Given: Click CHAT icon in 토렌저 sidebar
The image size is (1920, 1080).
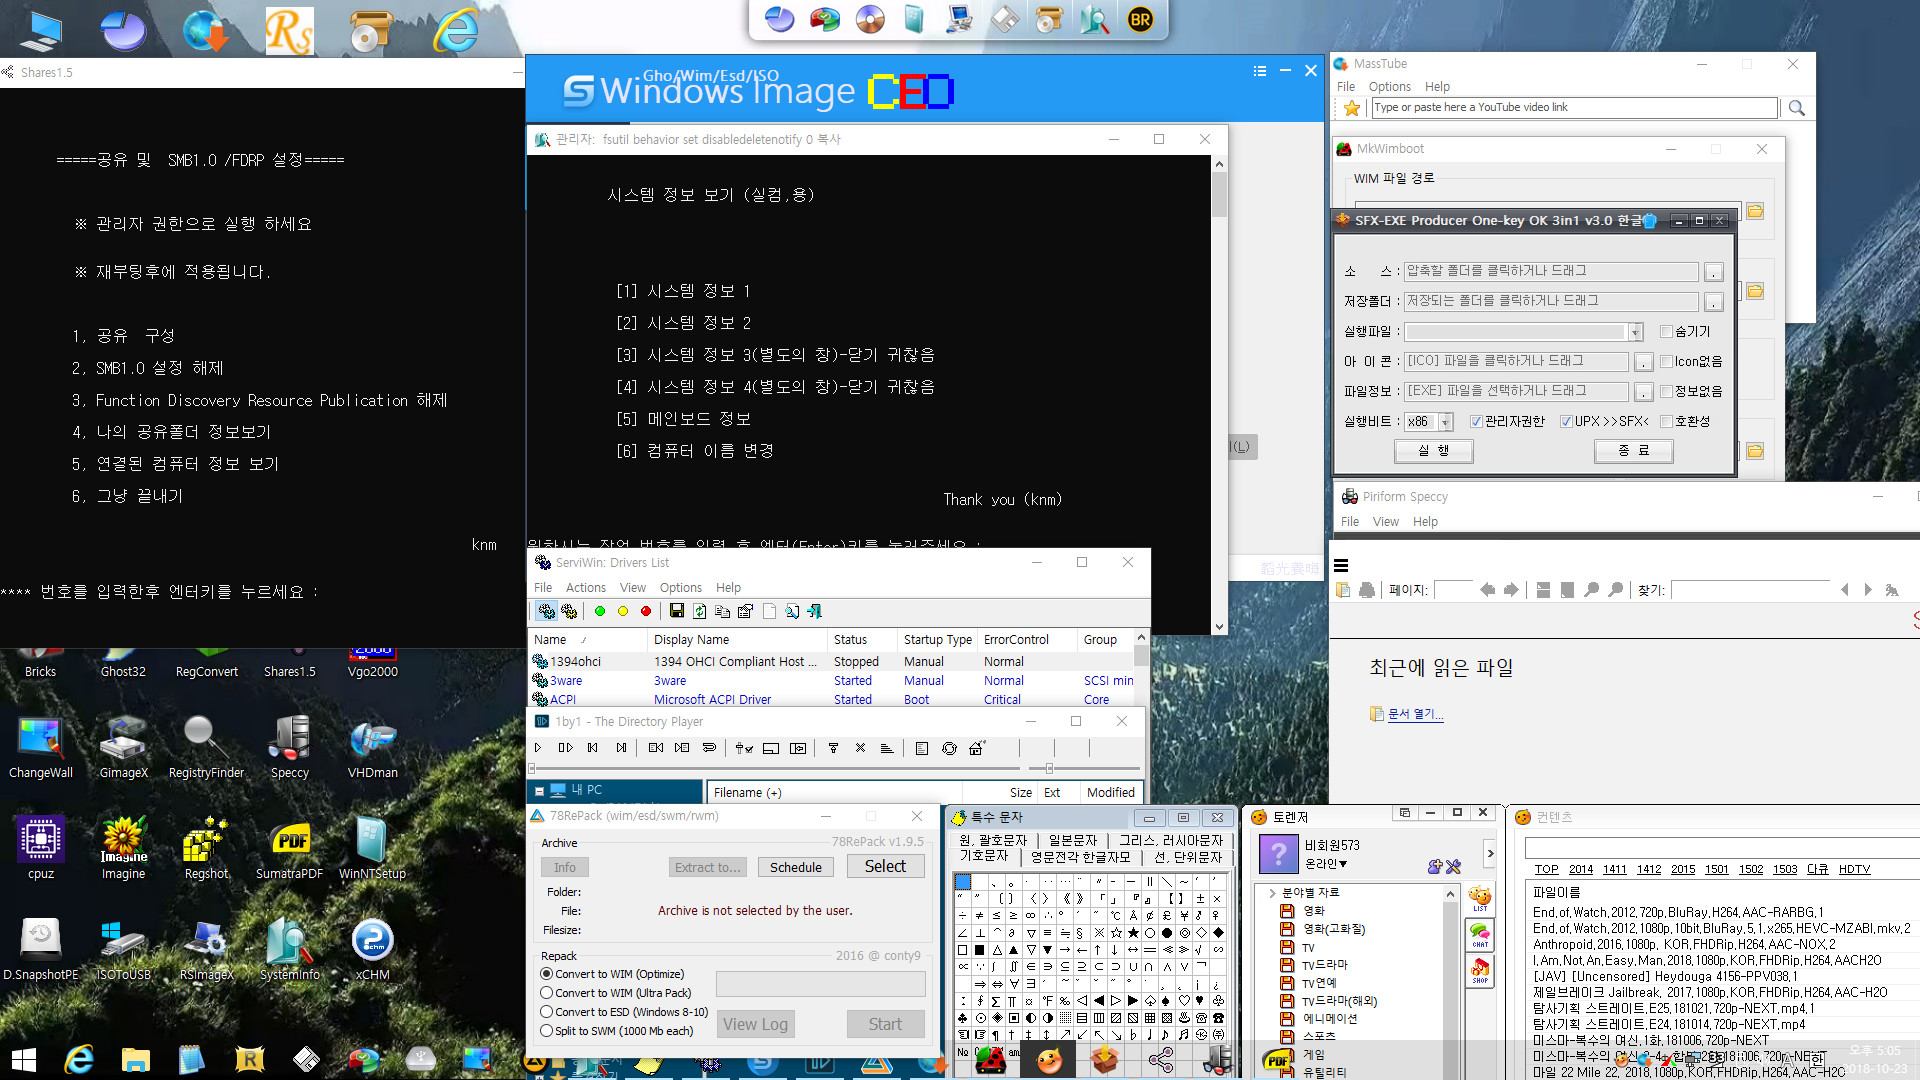Looking at the screenshot, I should coord(1480,935).
